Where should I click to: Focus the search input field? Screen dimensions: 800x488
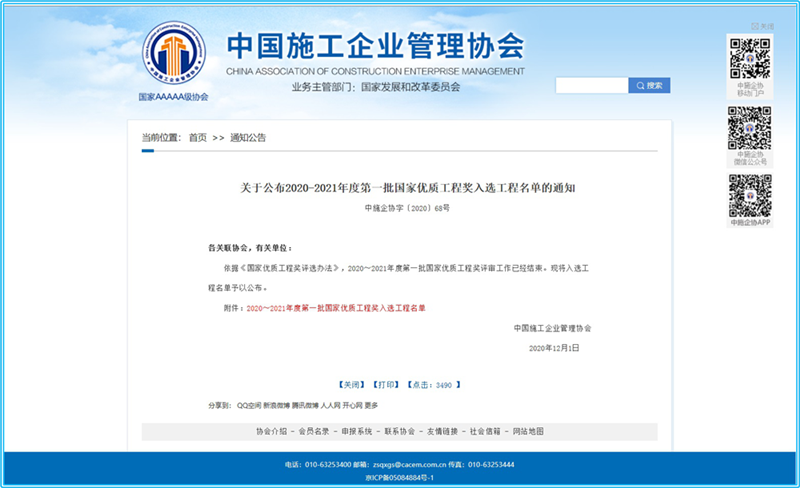[591, 86]
